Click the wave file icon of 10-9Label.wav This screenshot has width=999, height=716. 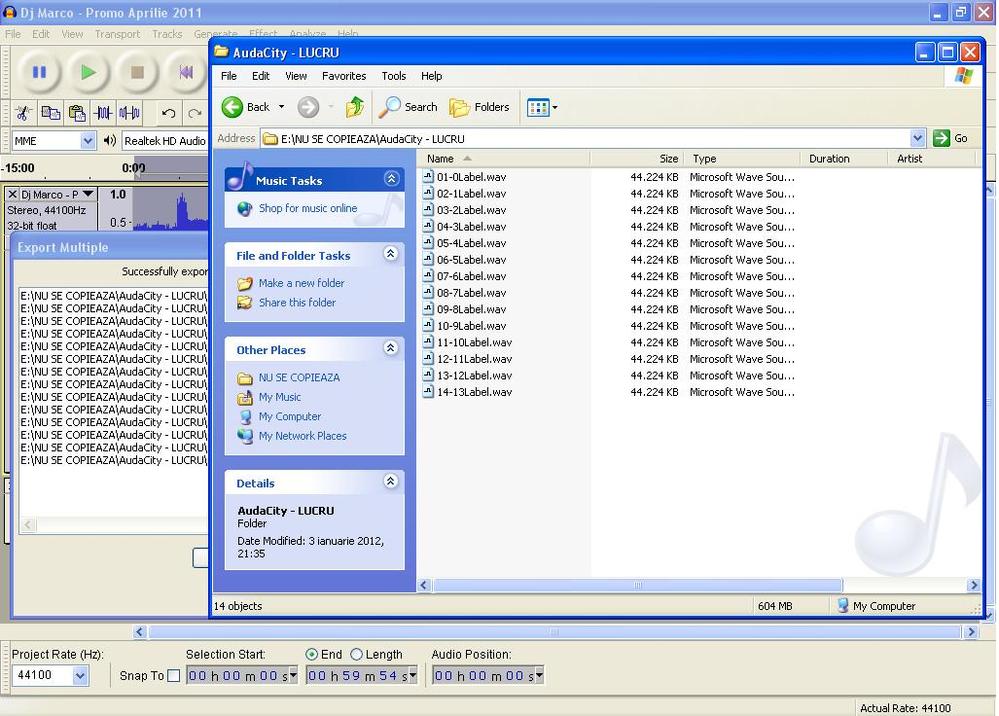428,326
